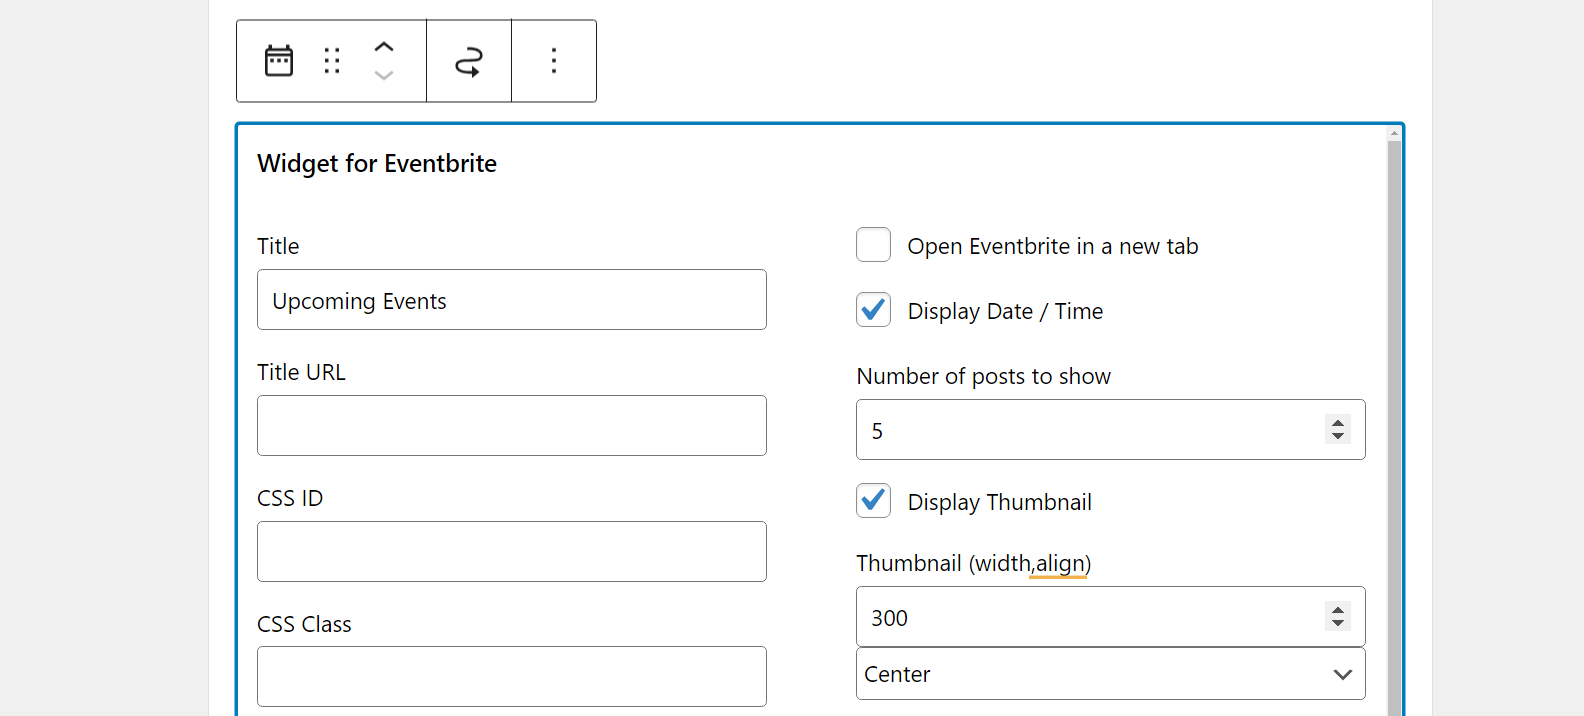Click the drag handle dots icon

[x=332, y=61]
